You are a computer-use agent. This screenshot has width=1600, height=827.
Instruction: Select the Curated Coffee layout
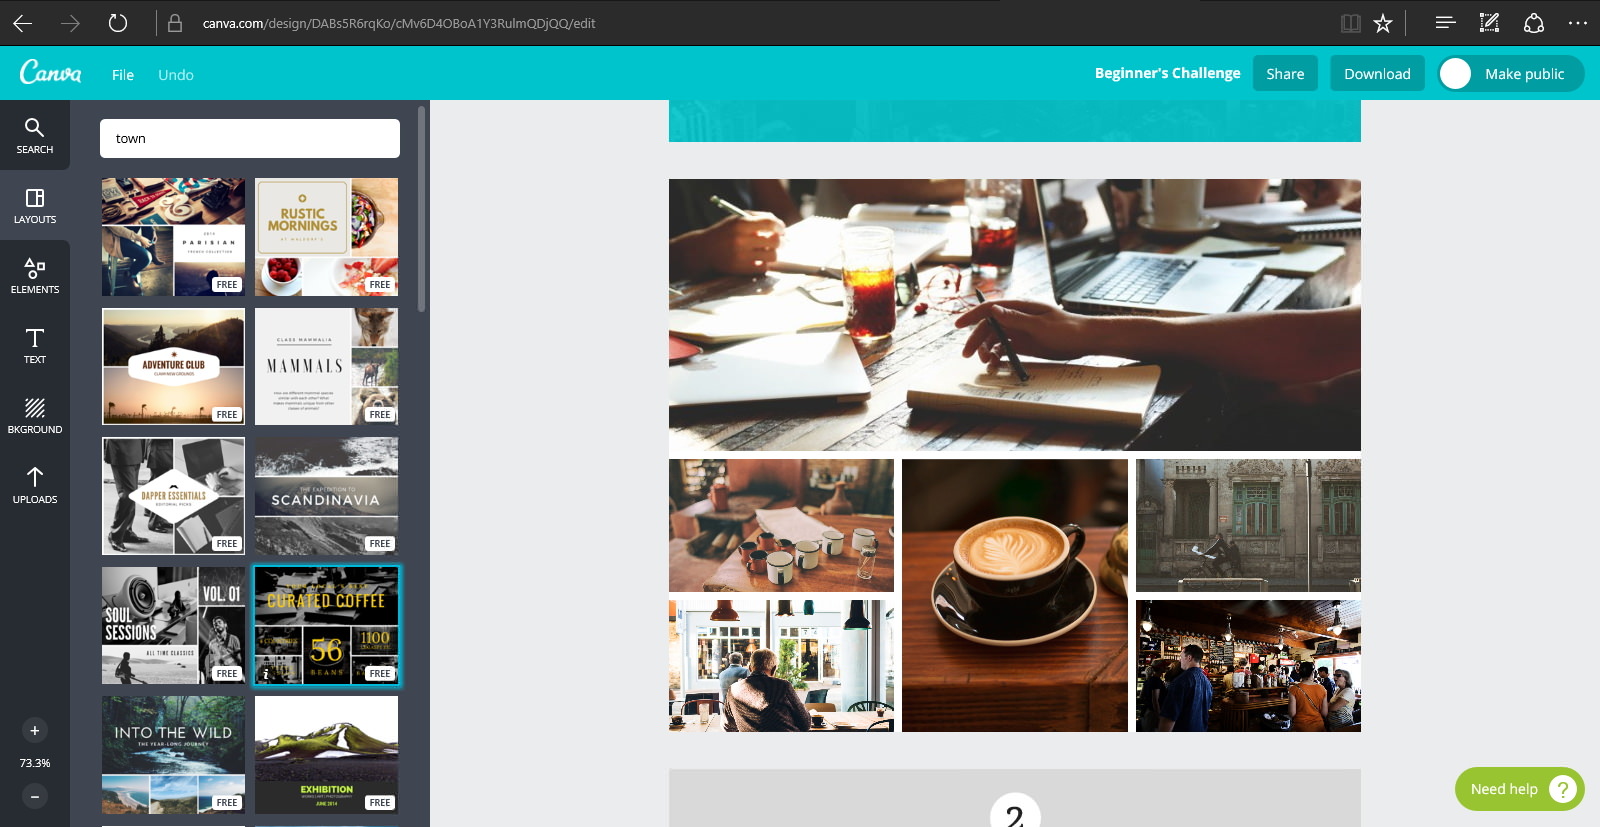(x=326, y=625)
